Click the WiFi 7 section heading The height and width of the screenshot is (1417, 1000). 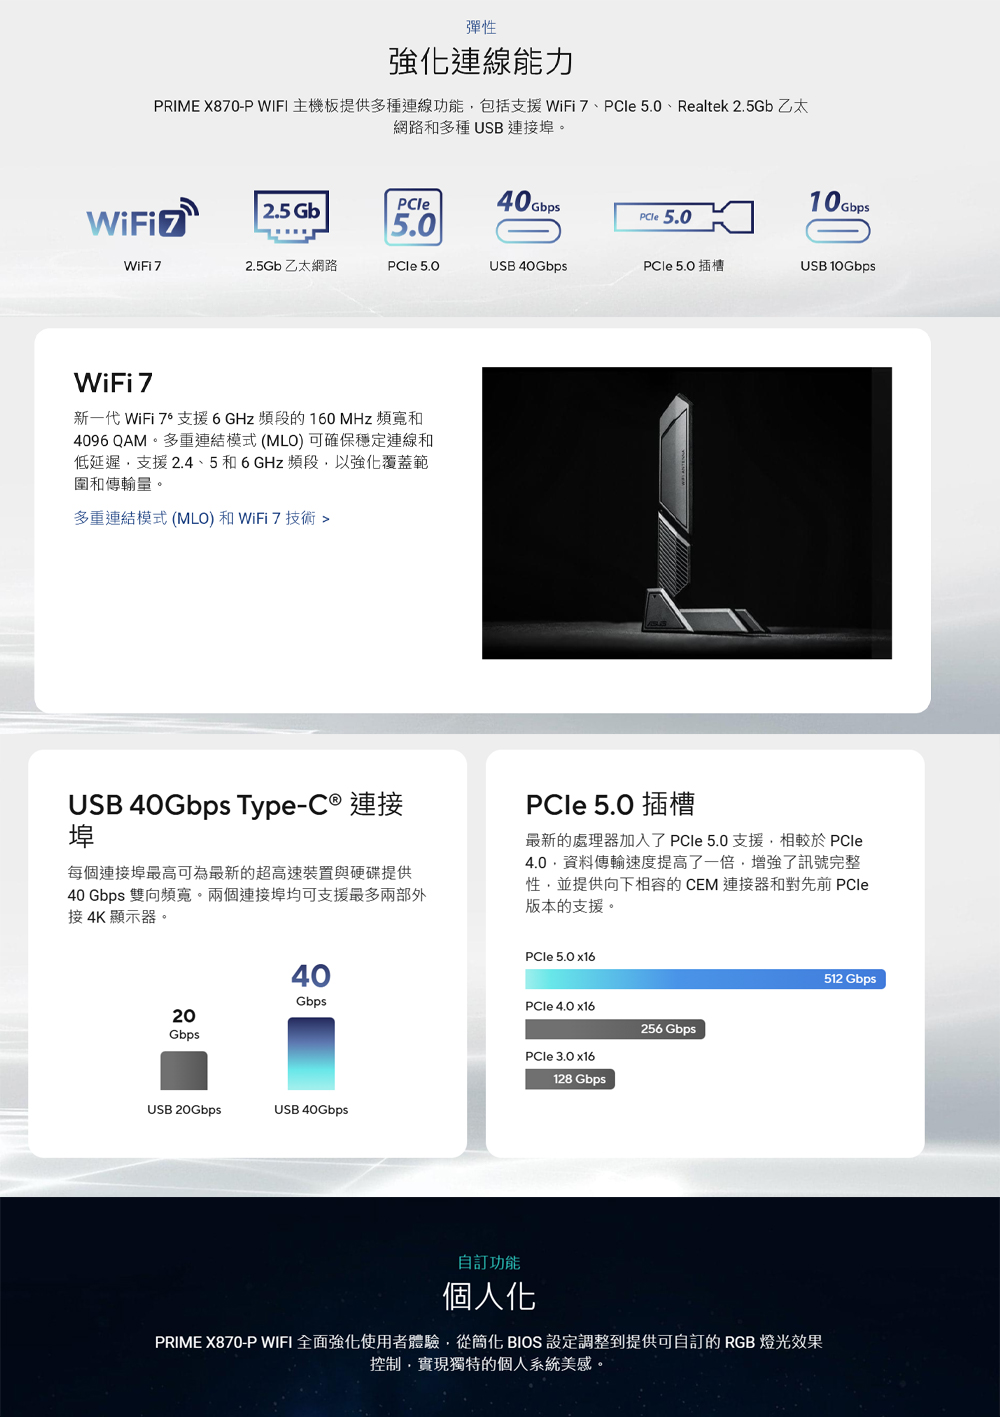point(113,383)
